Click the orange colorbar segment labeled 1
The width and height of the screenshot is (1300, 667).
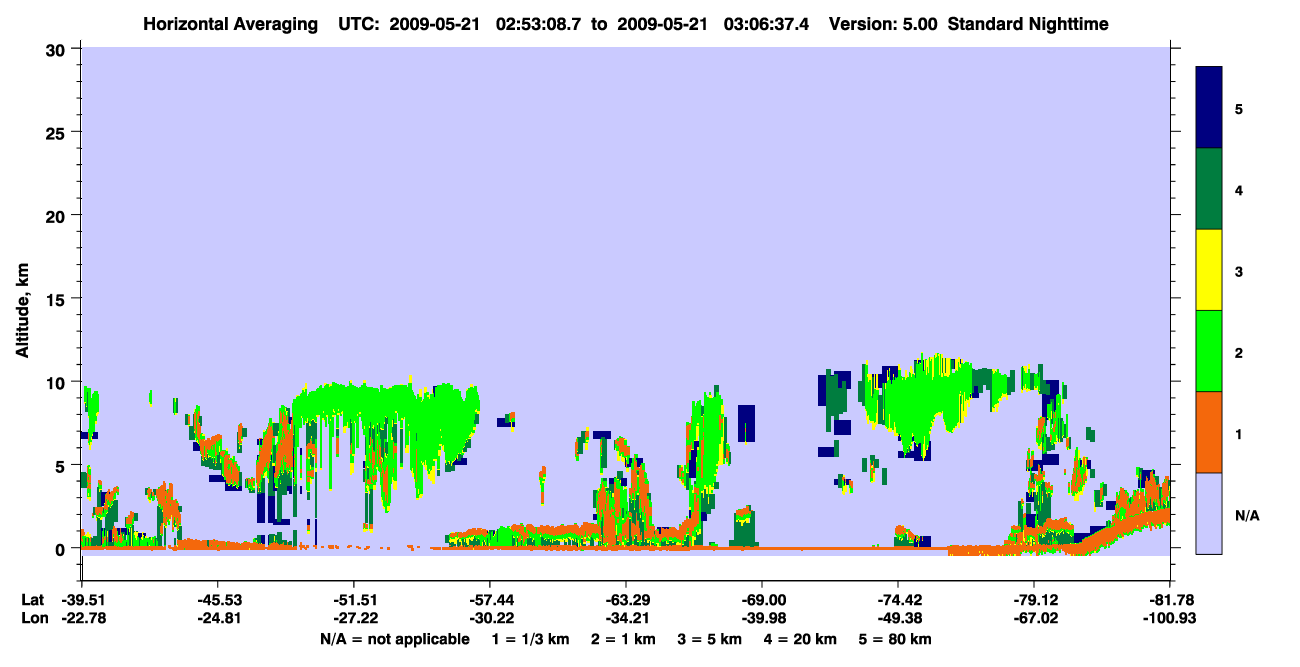click(1209, 432)
